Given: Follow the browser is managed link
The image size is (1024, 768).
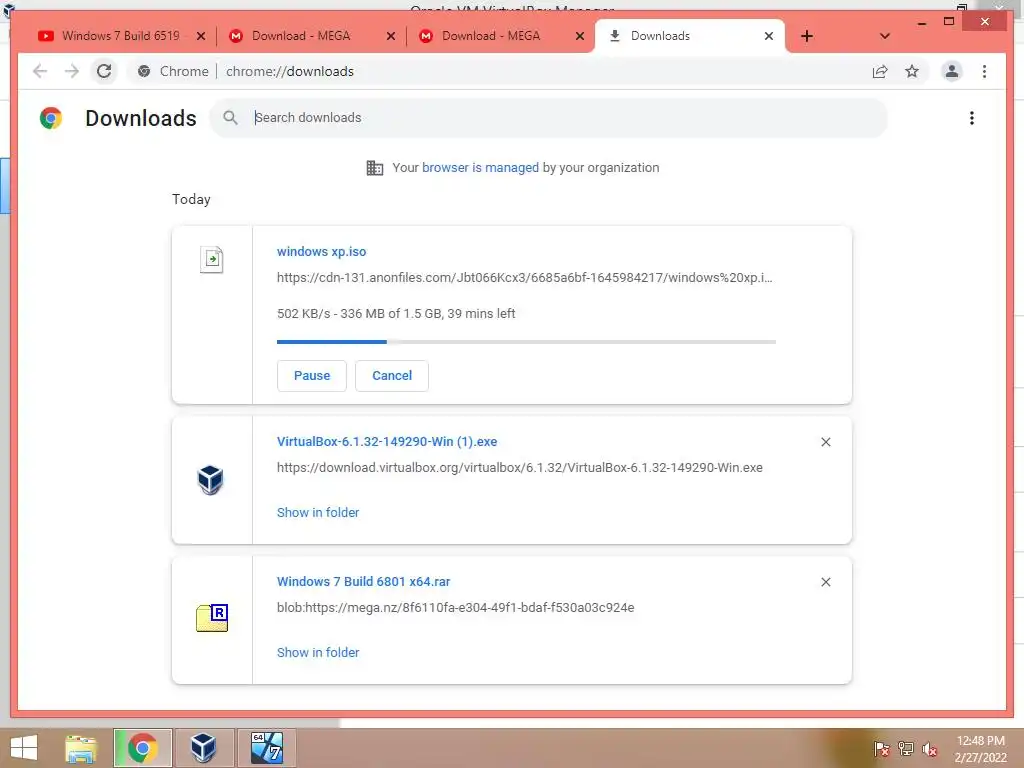Looking at the screenshot, I should click(480, 167).
